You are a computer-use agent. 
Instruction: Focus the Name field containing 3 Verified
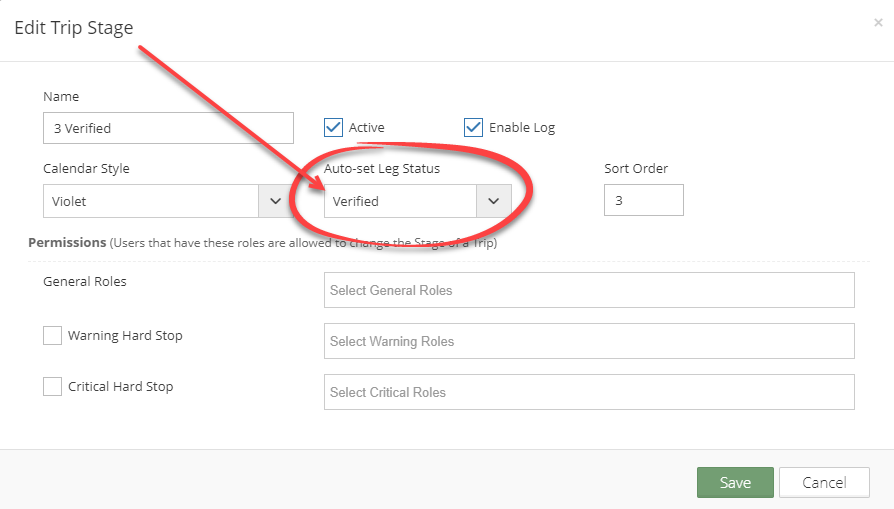[x=168, y=128]
